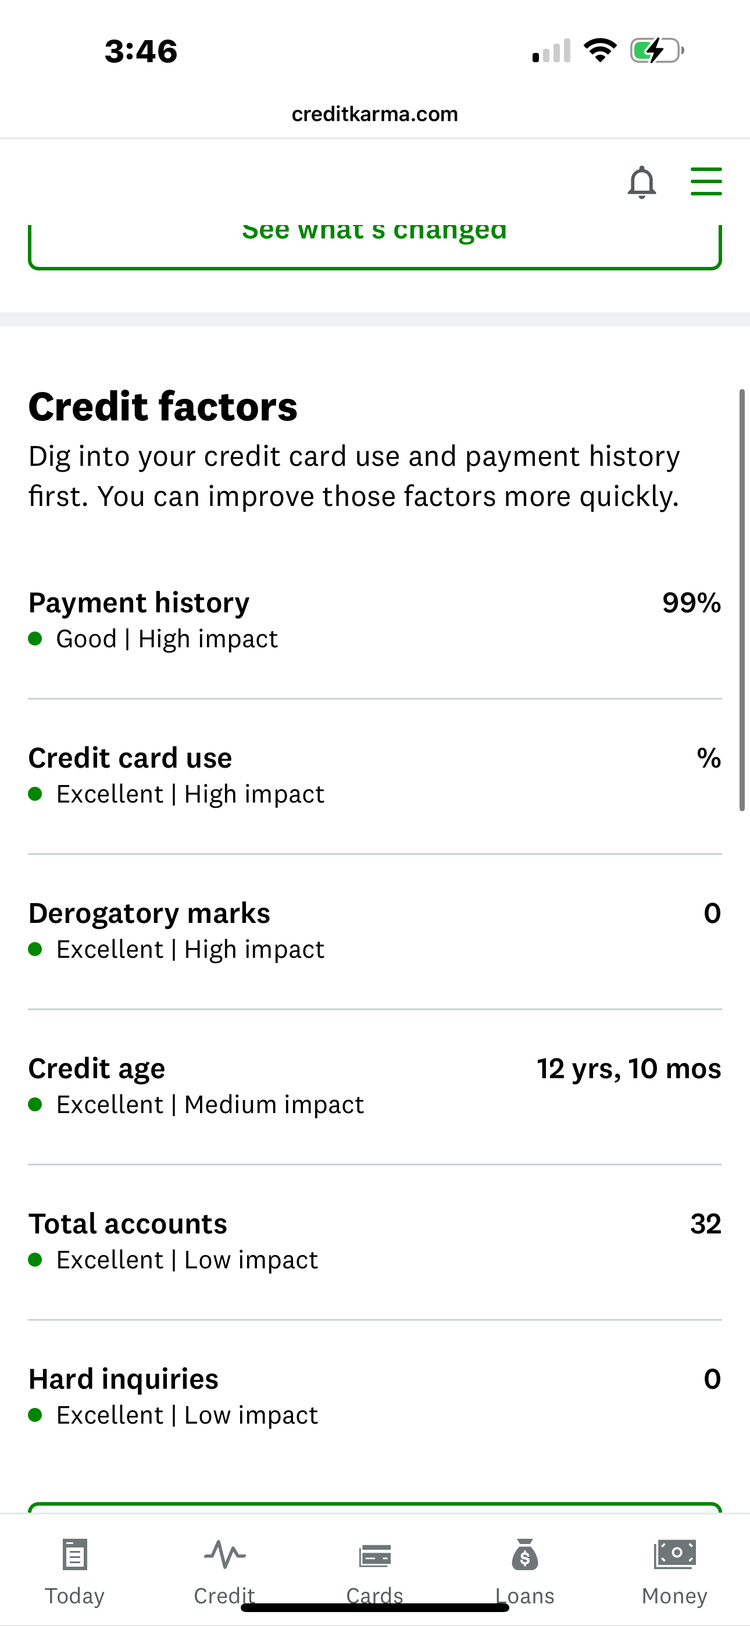Tap the Today document icon
The image size is (750, 1626).
(x=75, y=1555)
